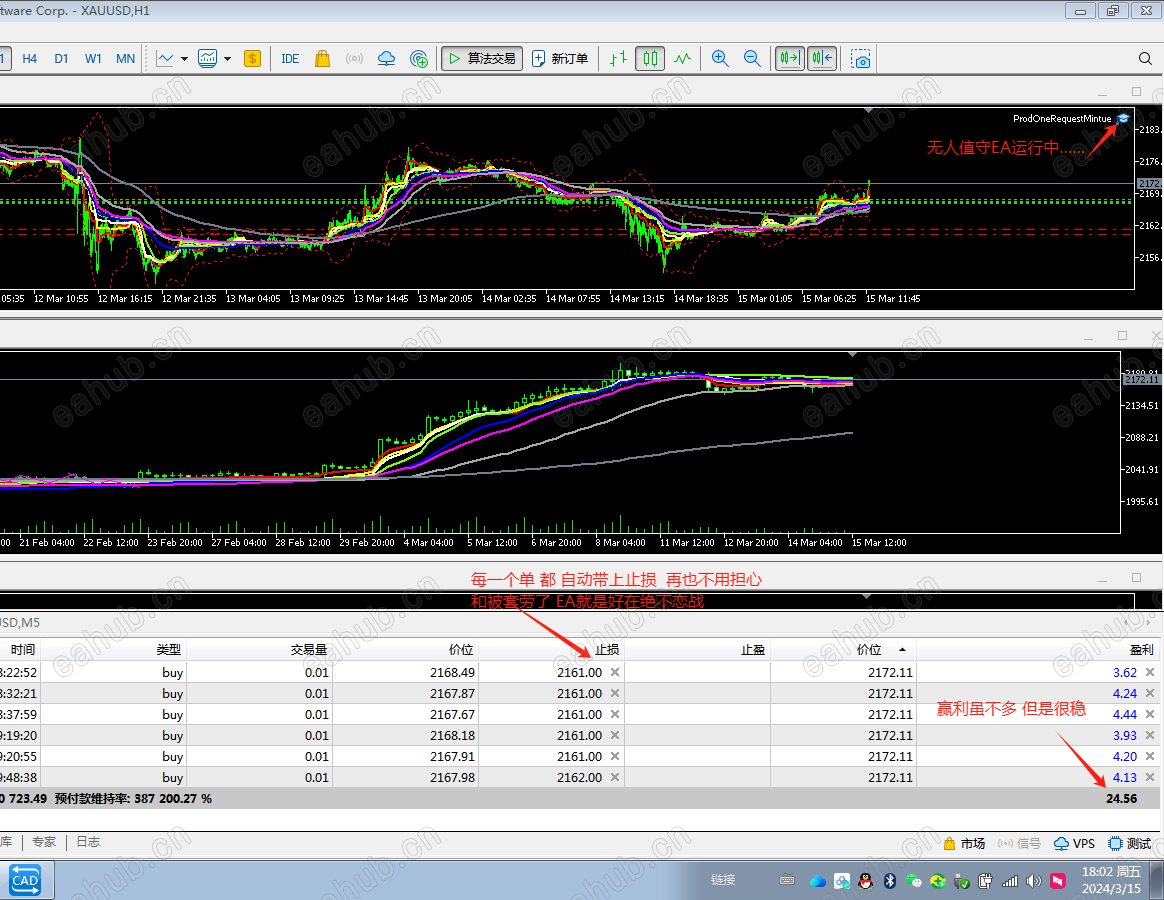Viewport: 1164px width, 900px height.
Task: Open the indicators list dropdown arrow
Action: click(x=227, y=59)
